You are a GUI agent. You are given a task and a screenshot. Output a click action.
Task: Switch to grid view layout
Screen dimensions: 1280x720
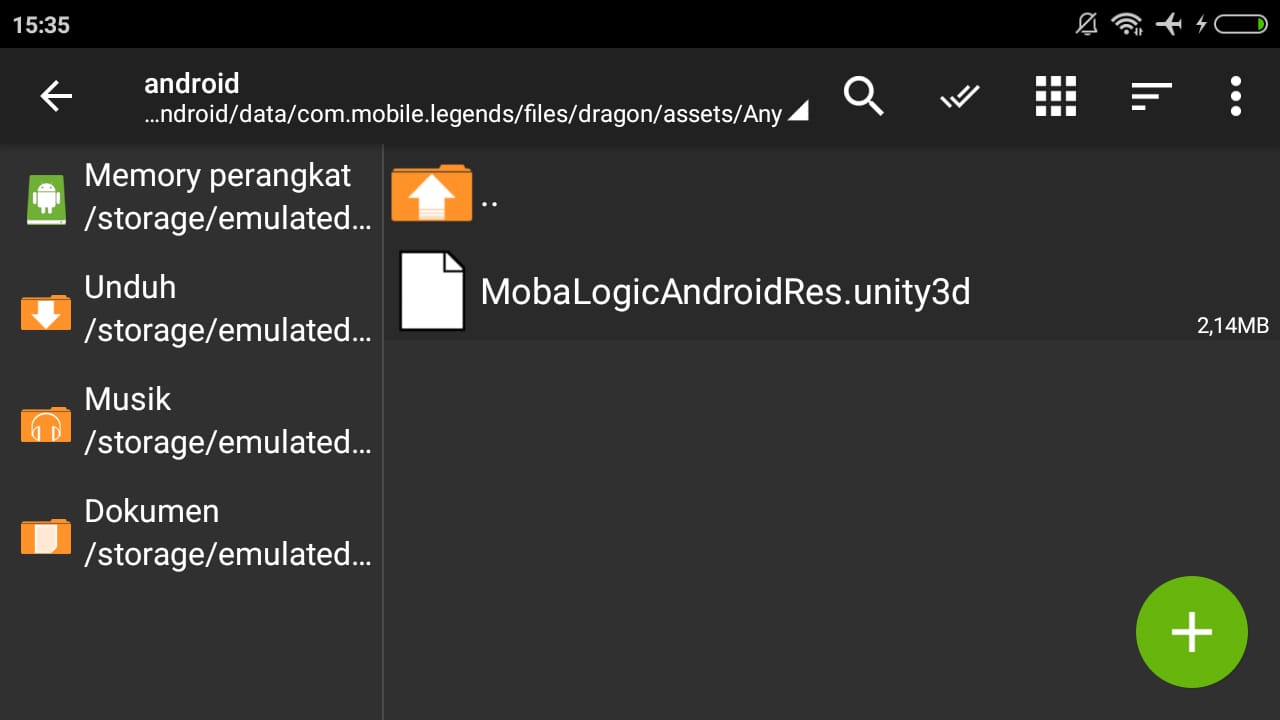(1055, 96)
